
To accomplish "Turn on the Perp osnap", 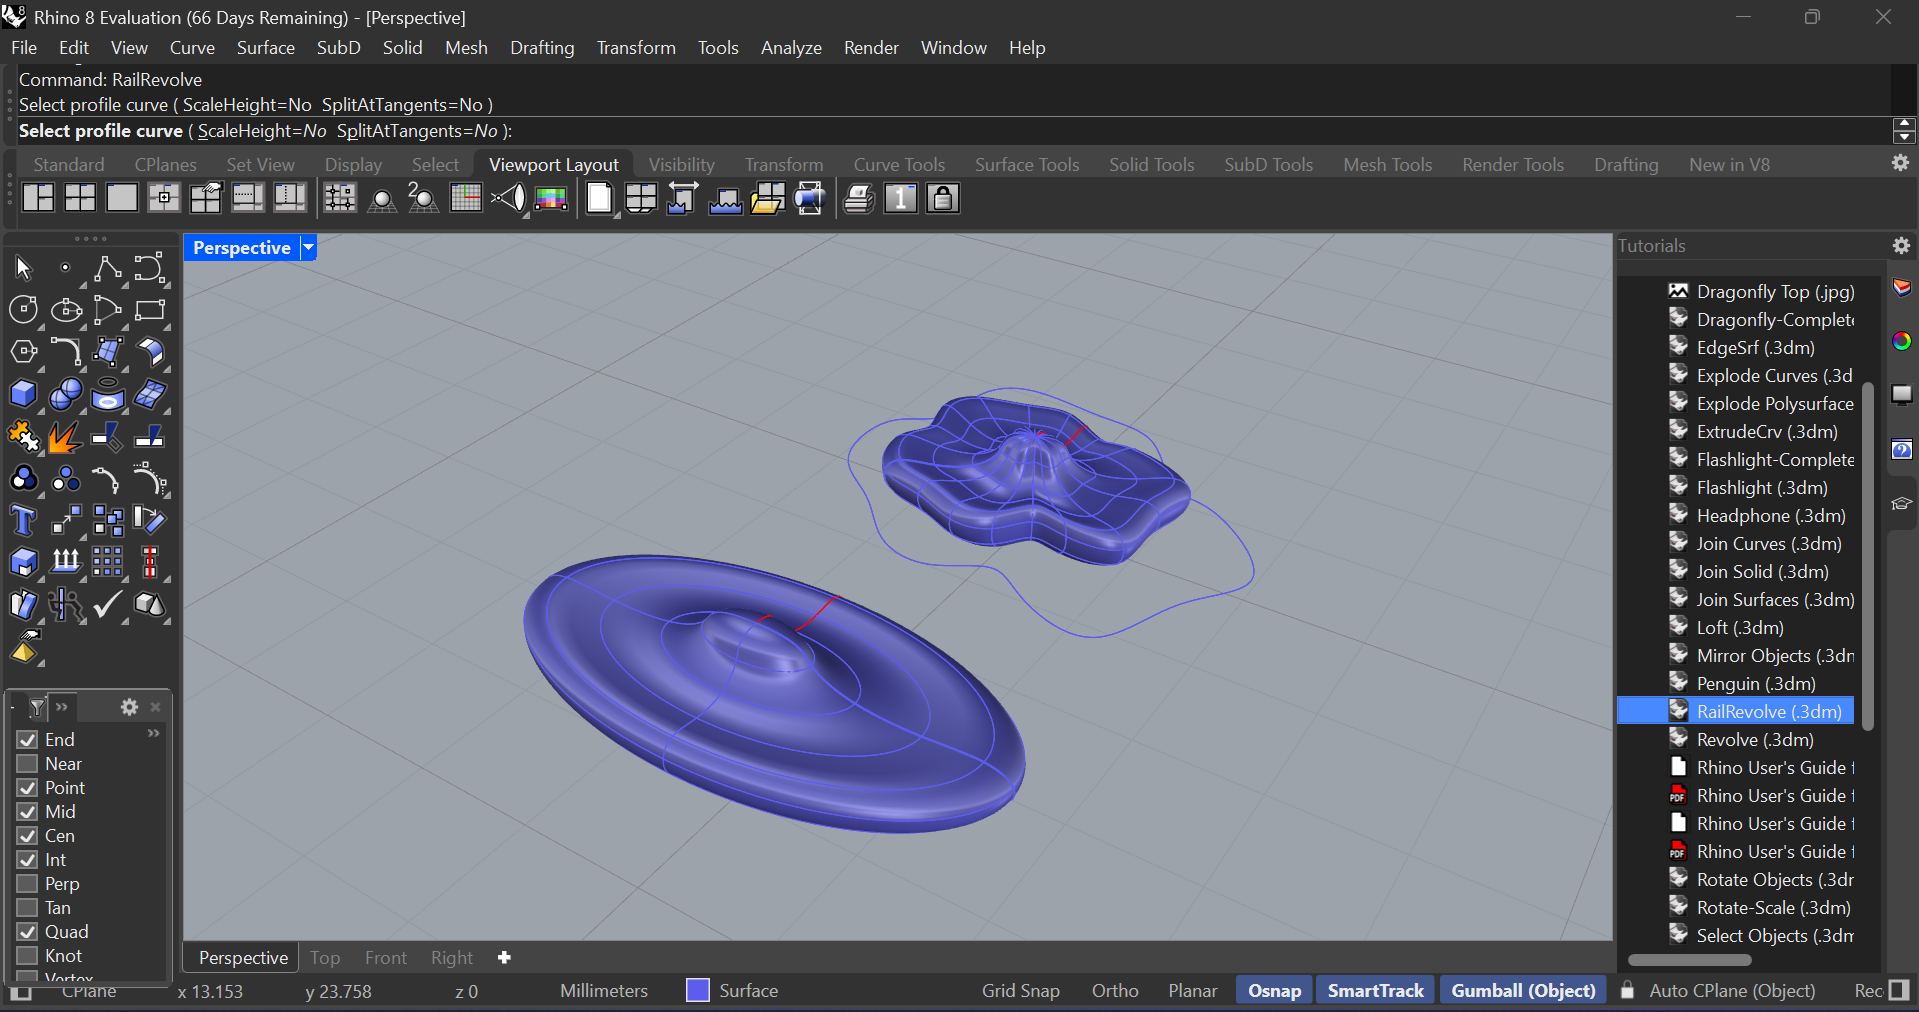I will (x=27, y=884).
